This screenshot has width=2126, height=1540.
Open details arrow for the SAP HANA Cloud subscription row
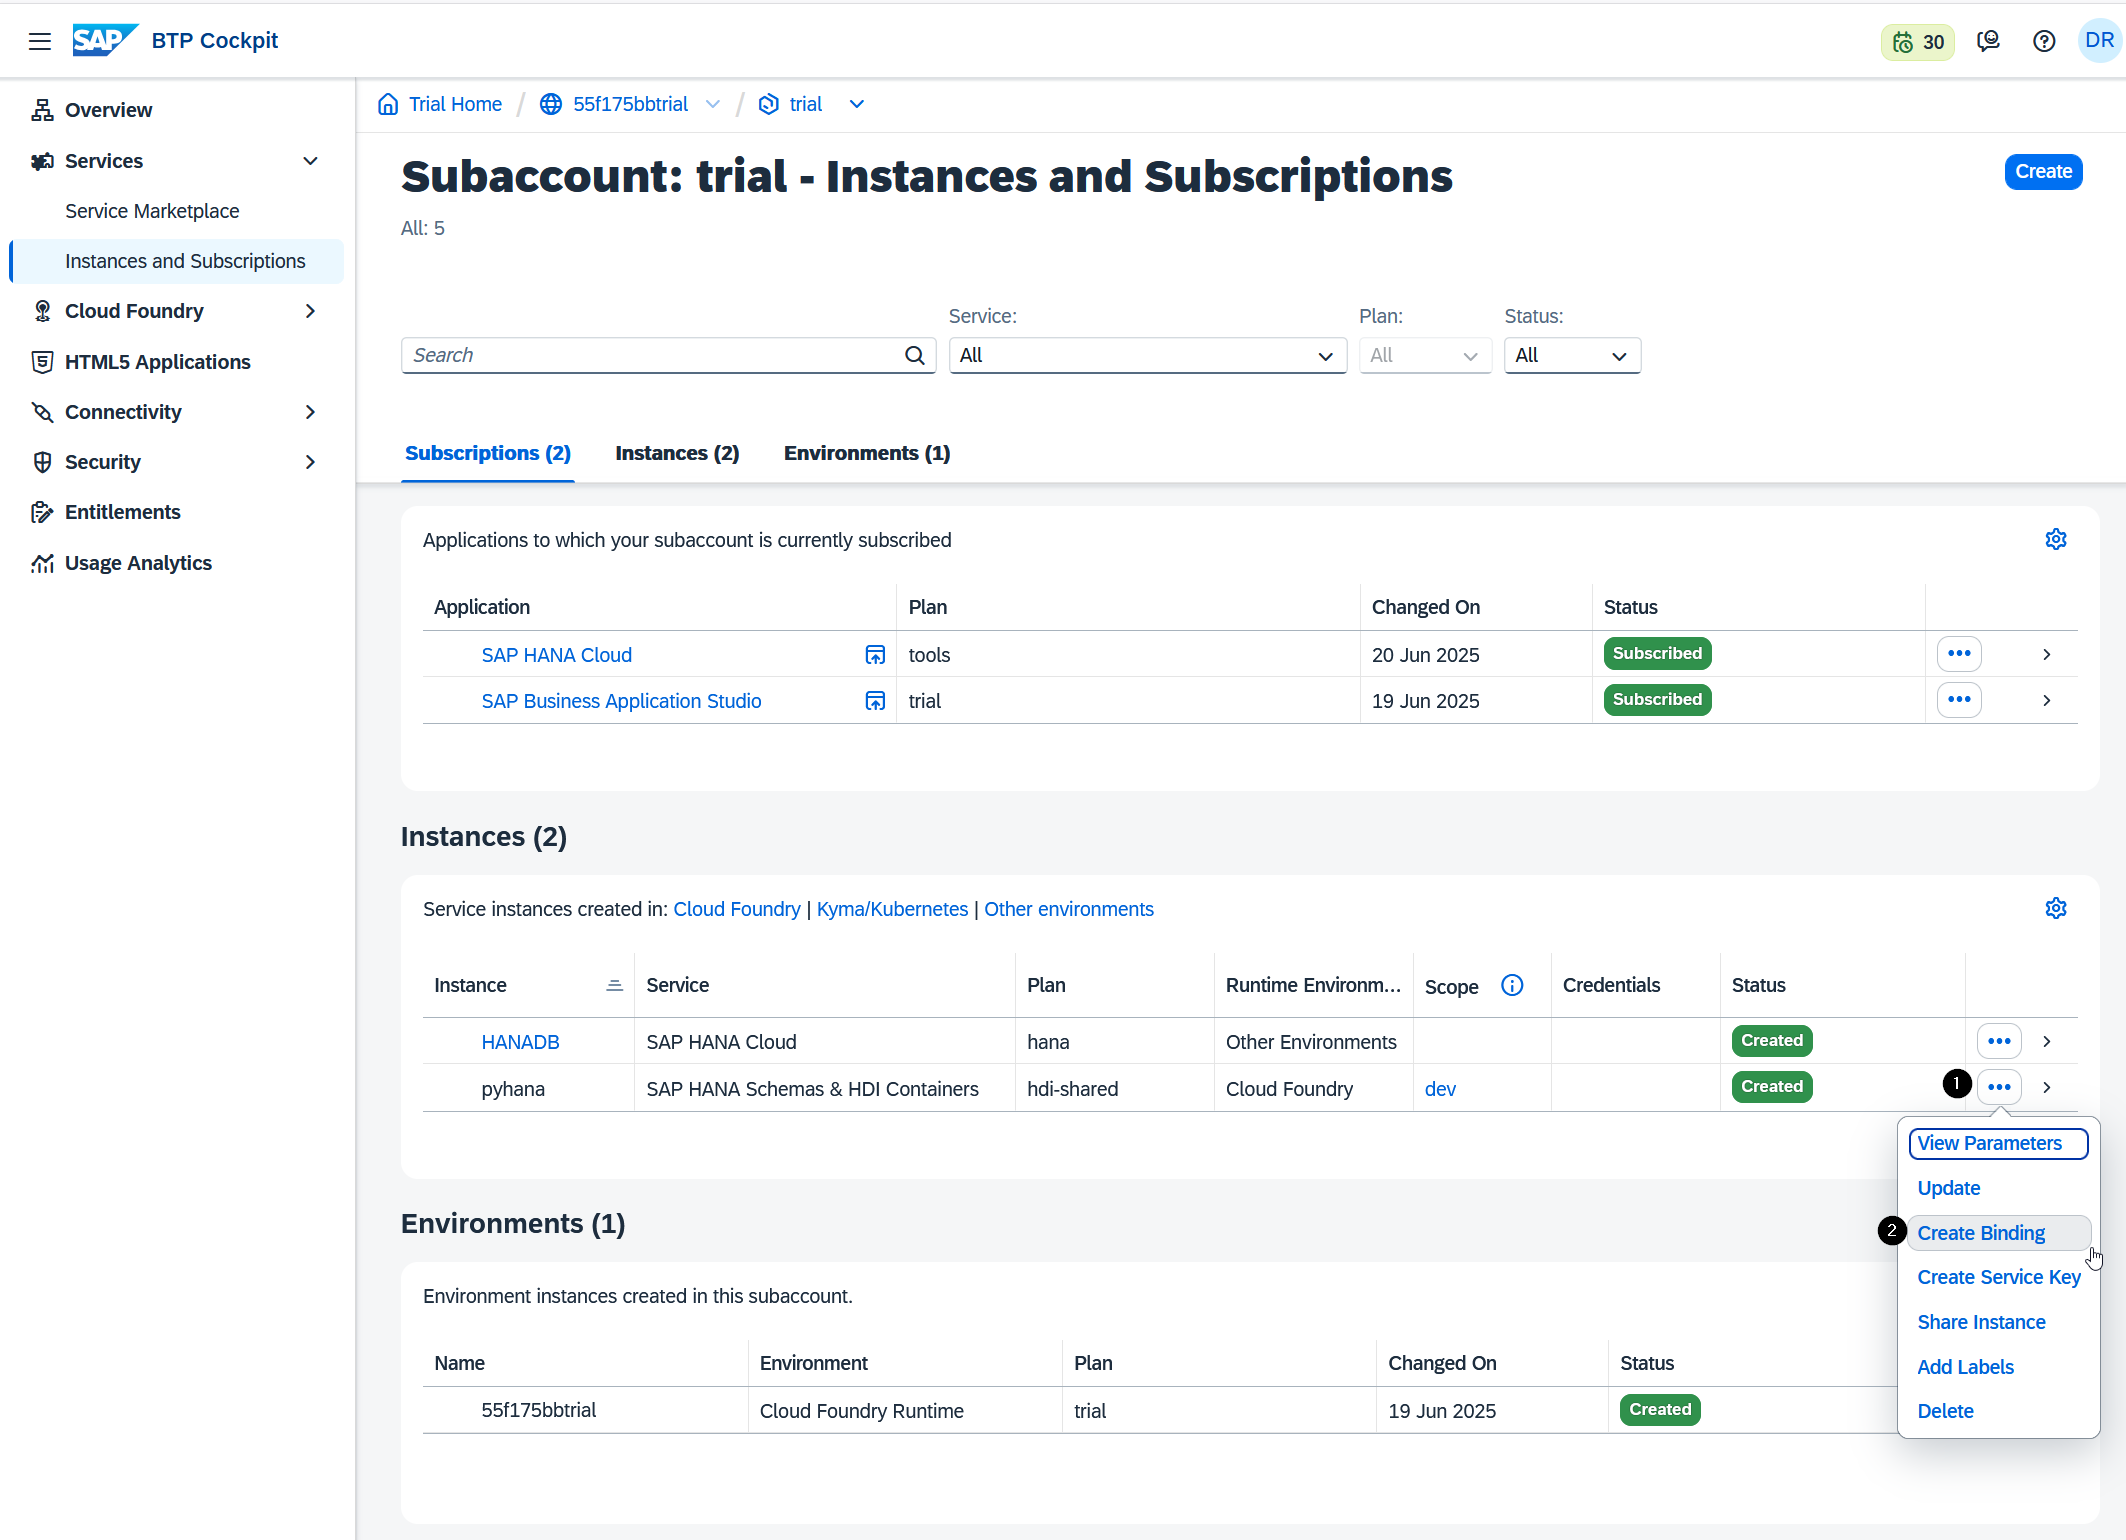[2046, 654]
